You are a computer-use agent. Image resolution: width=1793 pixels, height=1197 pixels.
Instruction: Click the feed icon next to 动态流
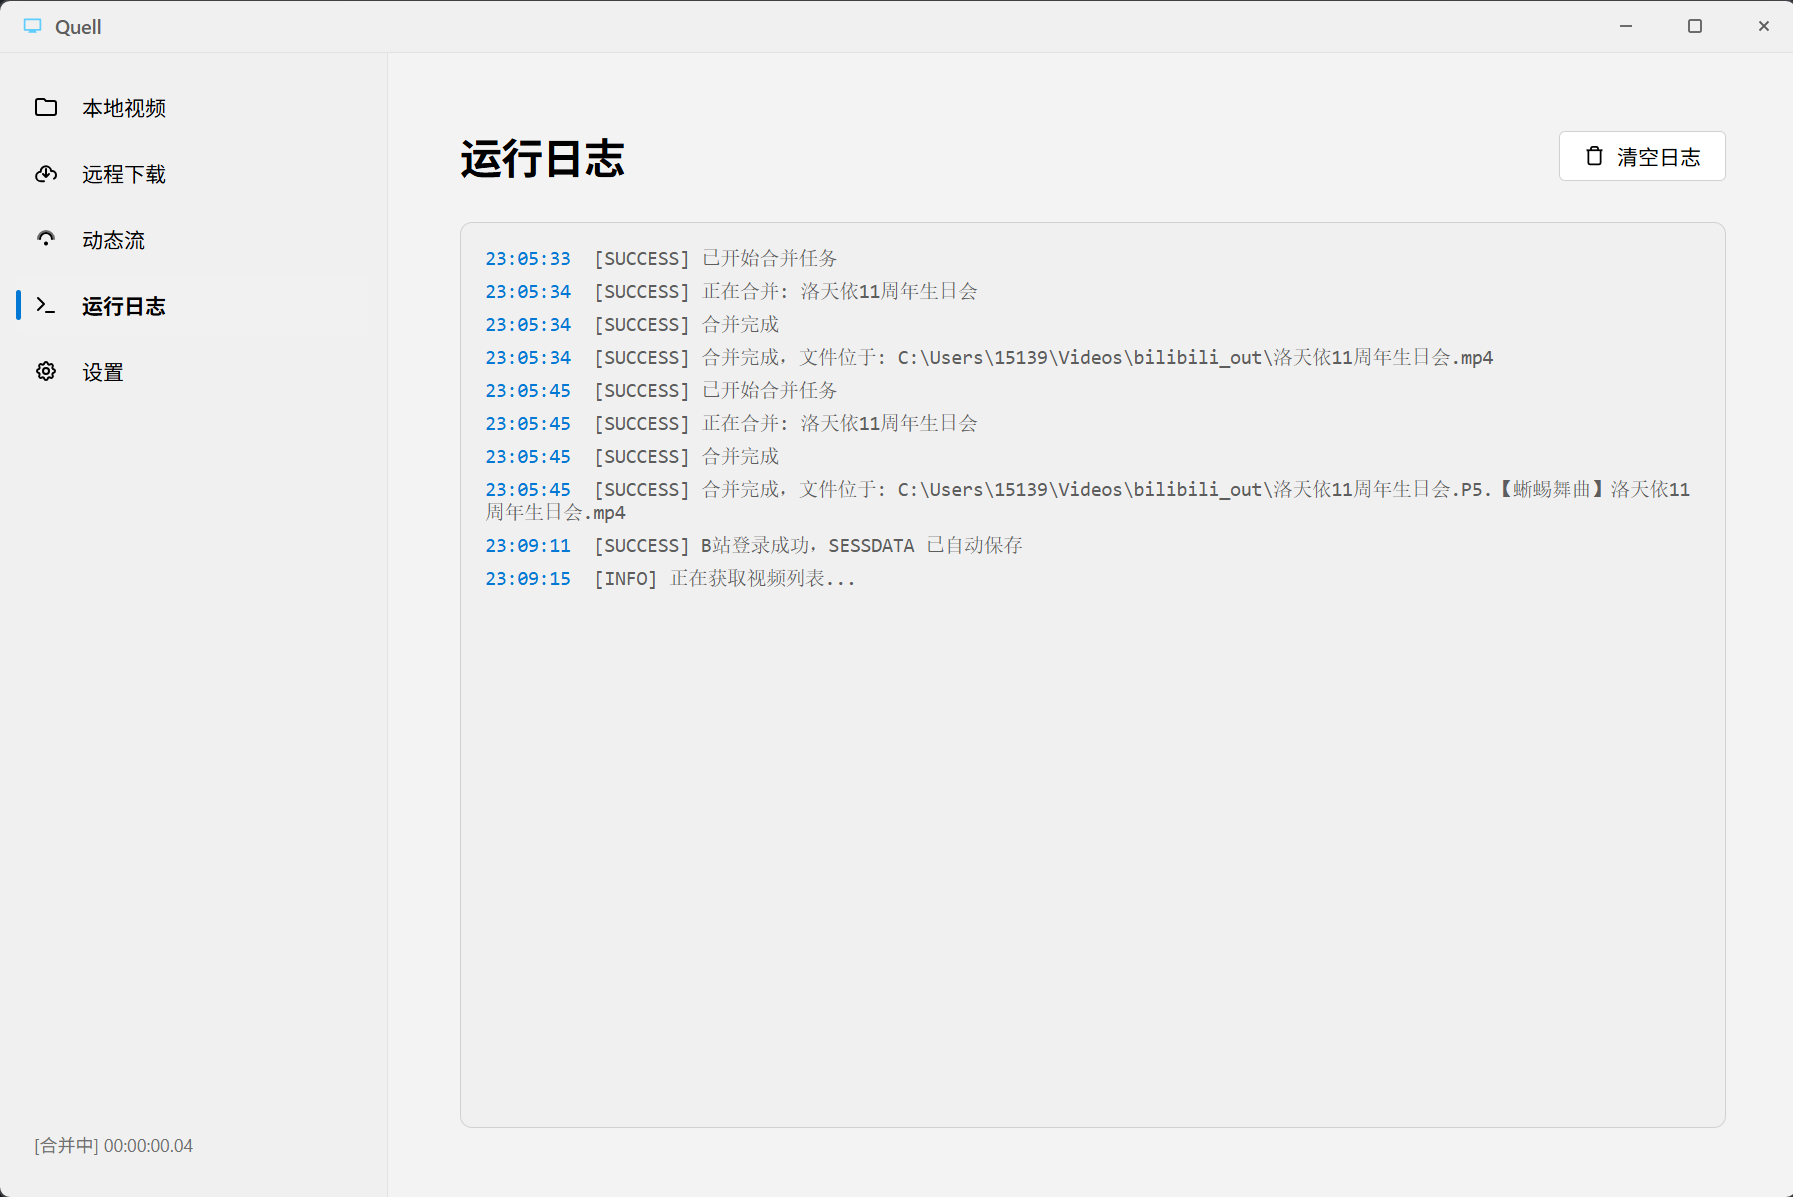pos(46,239)
